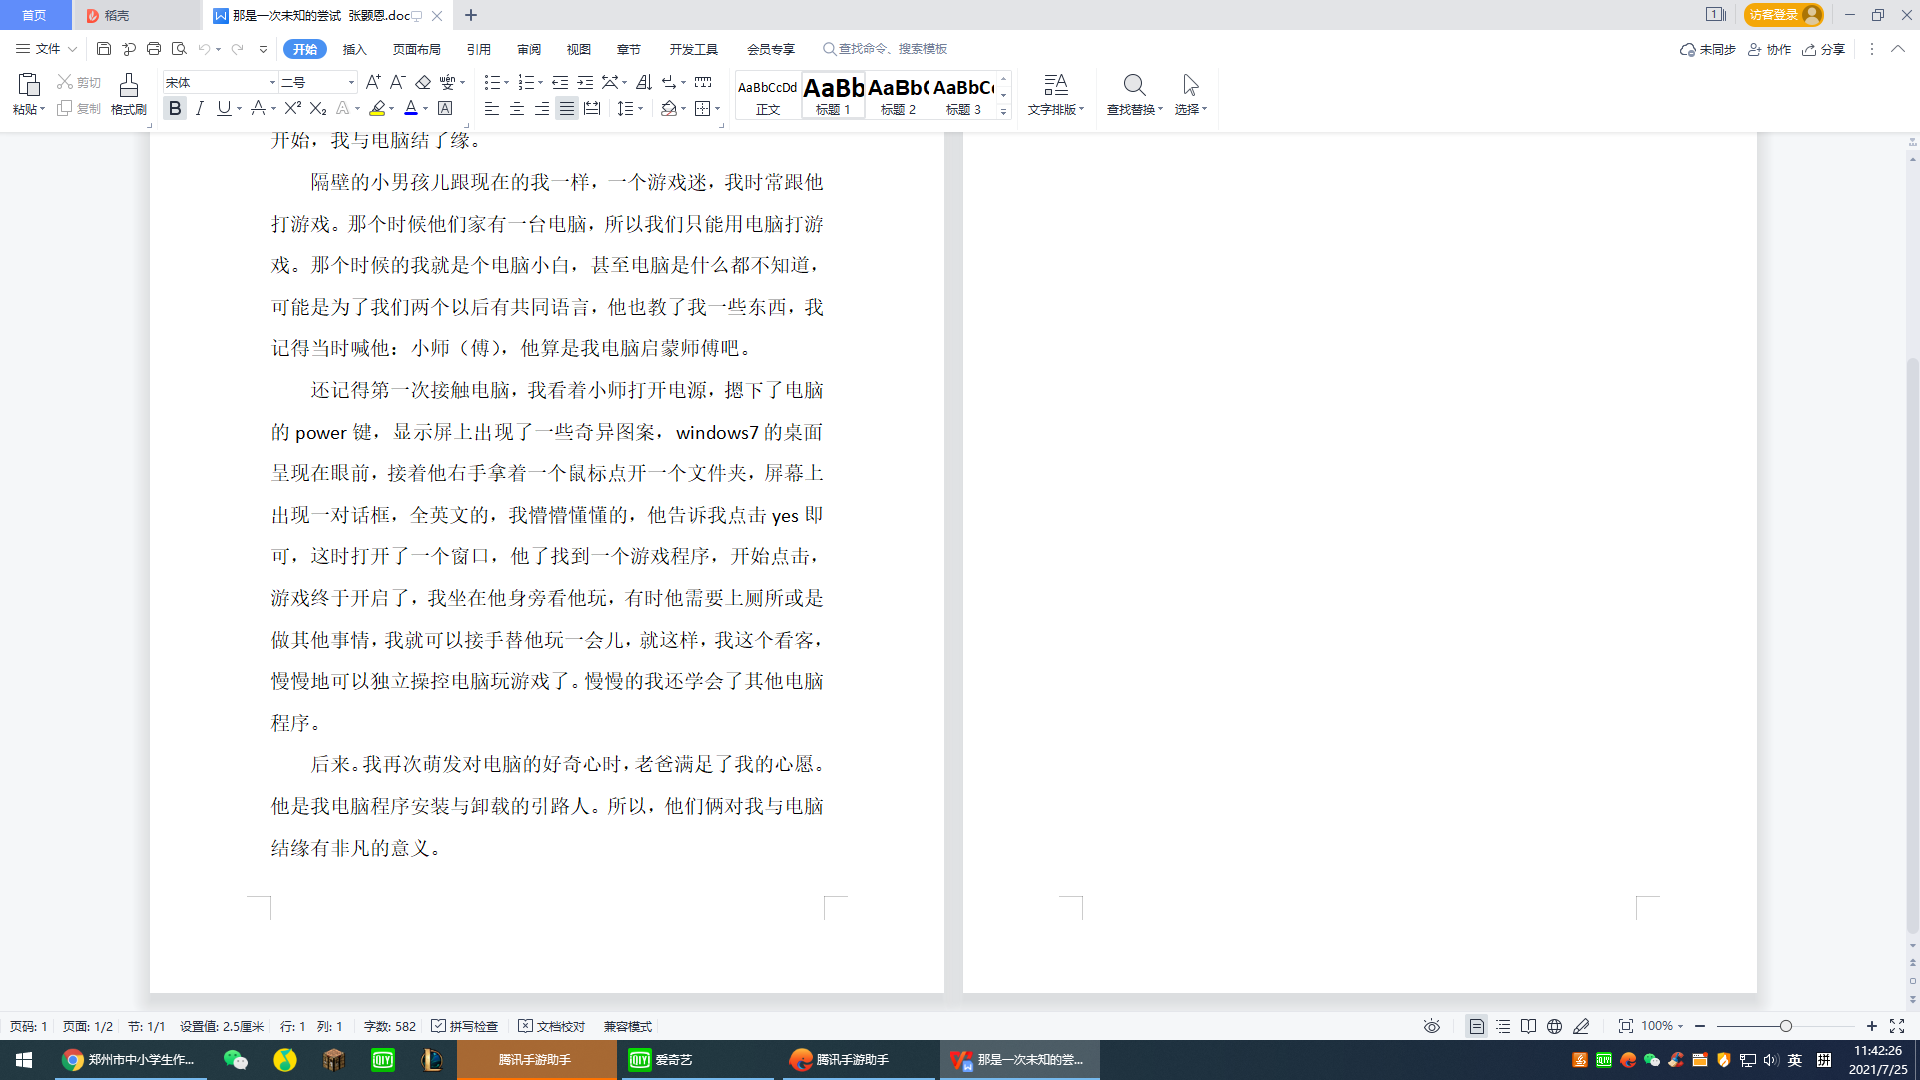Toggle bold formatting button
The height and width of the screenshot is (1080, 1920).
click(x=175, y=108)
